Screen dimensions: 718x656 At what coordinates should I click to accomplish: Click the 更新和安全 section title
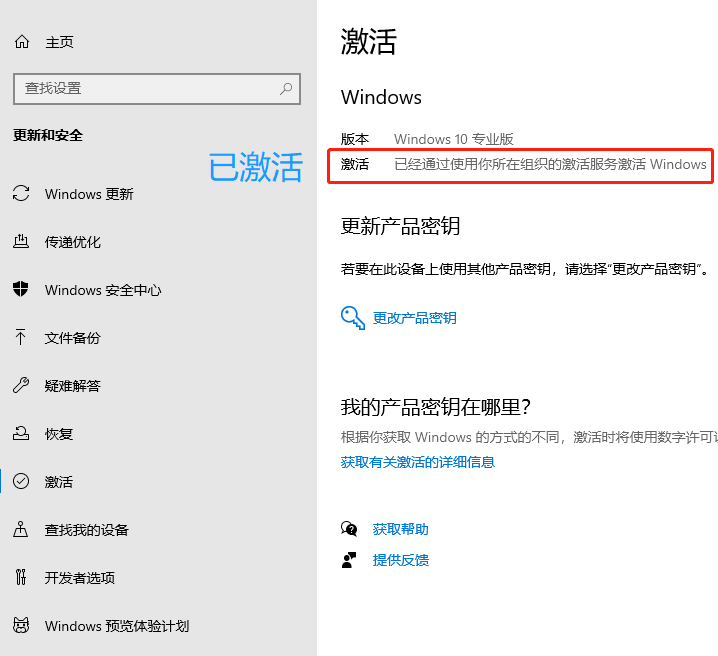point(48,135)
